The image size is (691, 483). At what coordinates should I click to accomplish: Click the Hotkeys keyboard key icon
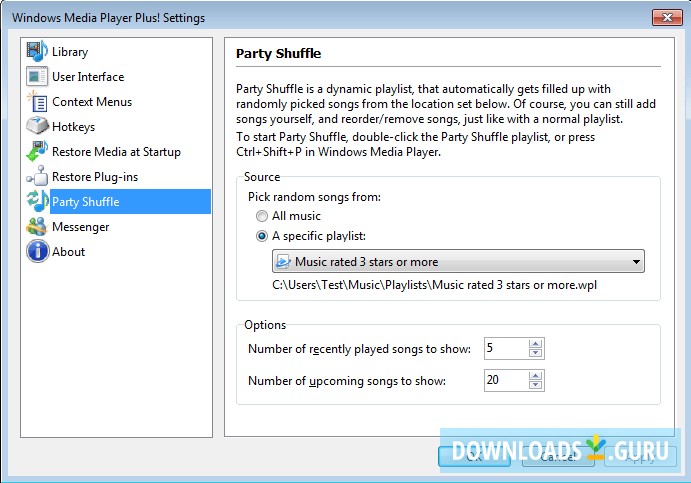coord(37,126)
